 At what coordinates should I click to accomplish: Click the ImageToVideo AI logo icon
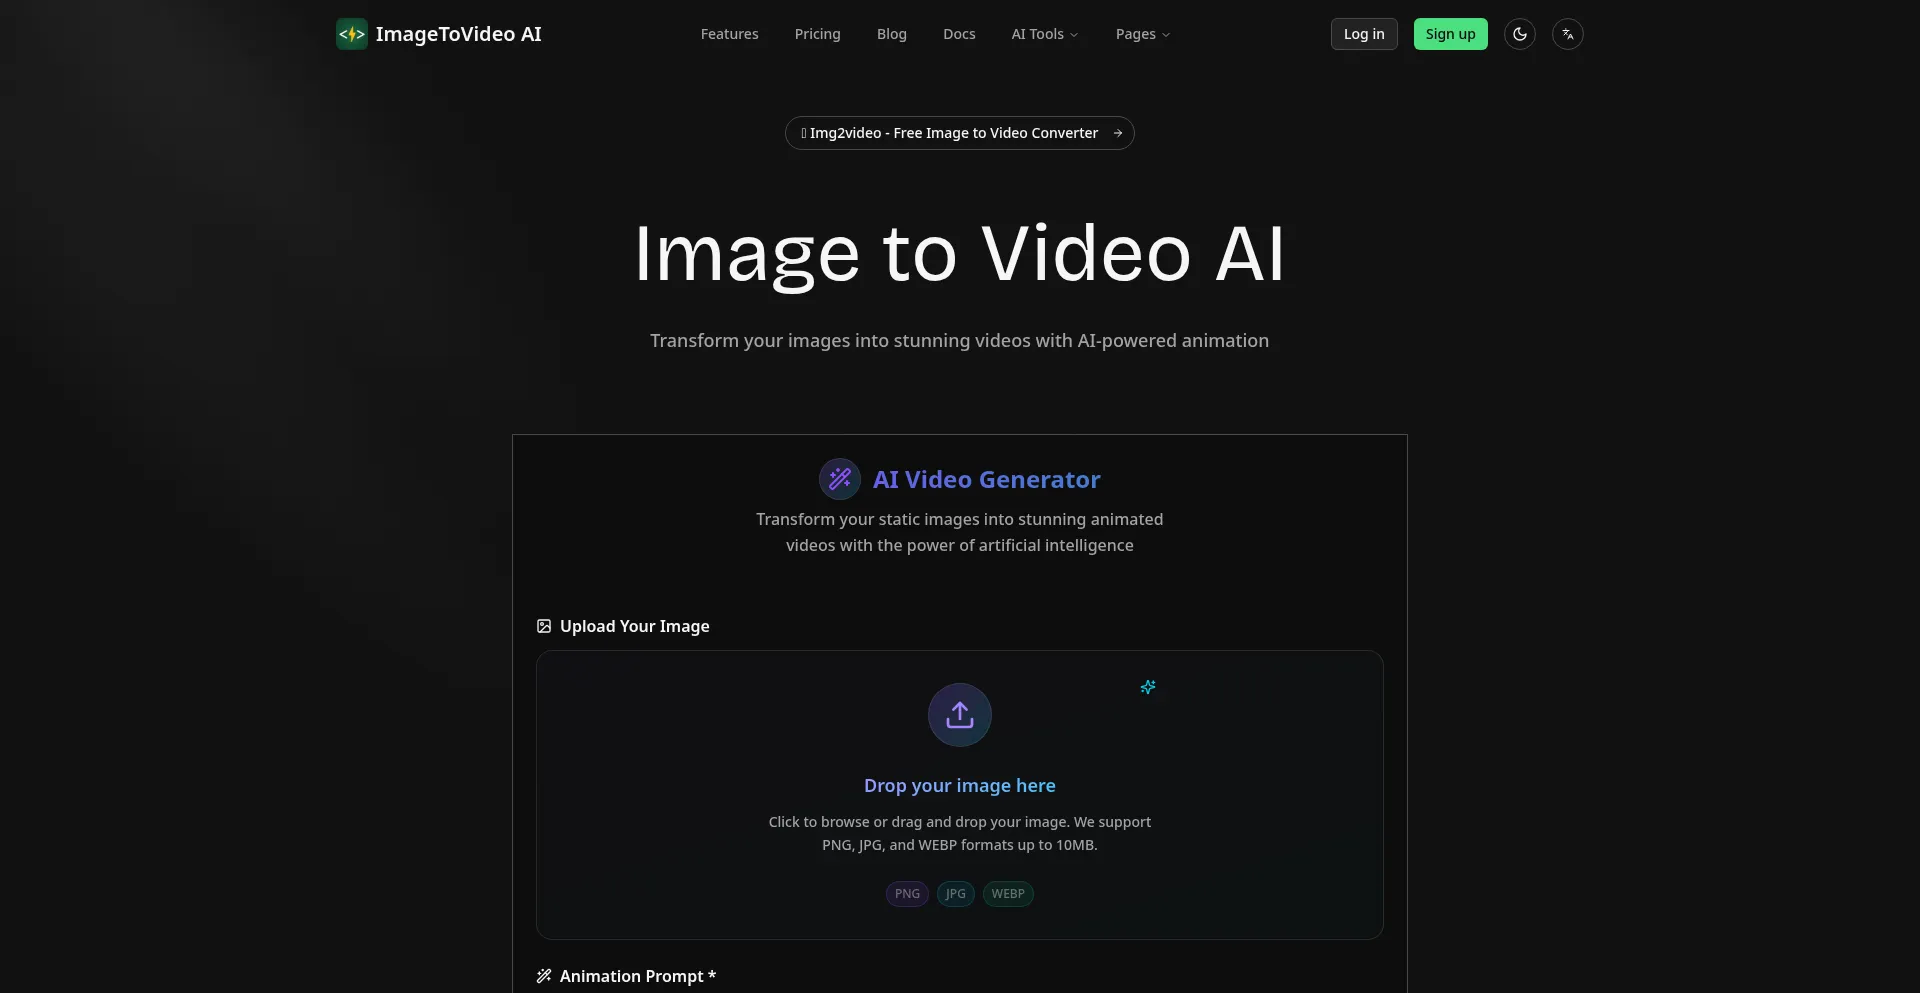(x=351, y=34)
